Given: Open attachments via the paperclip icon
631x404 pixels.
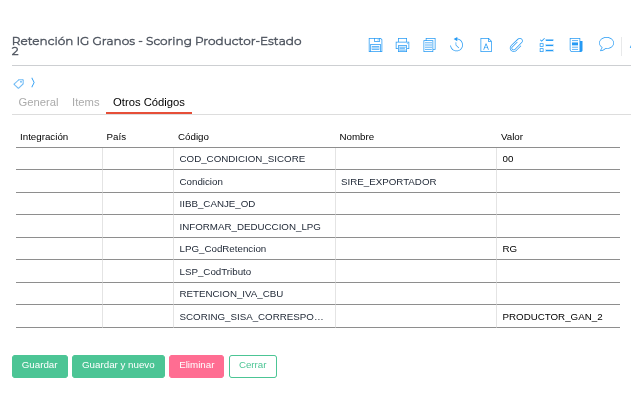Looking at the screenshot, I should [516, 45].
